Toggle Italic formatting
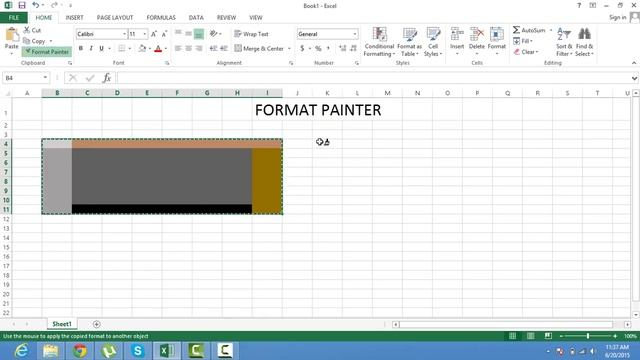The height and width of the screenshot is (360, 640). click(91, 49)
